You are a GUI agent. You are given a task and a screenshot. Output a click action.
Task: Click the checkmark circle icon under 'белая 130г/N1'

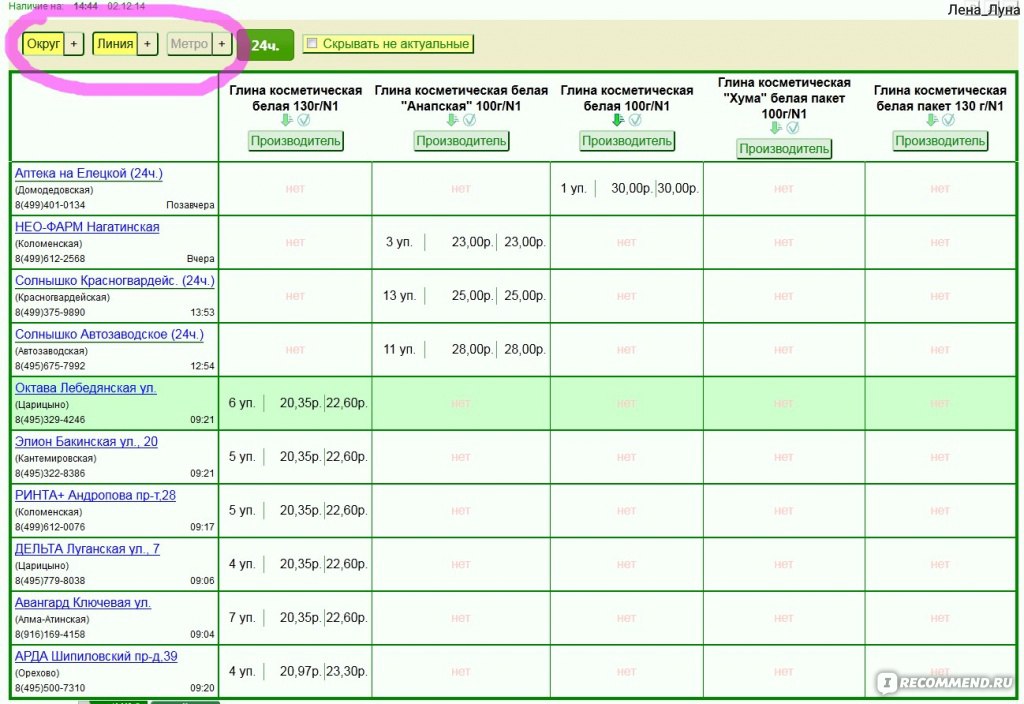pos(304,120)
